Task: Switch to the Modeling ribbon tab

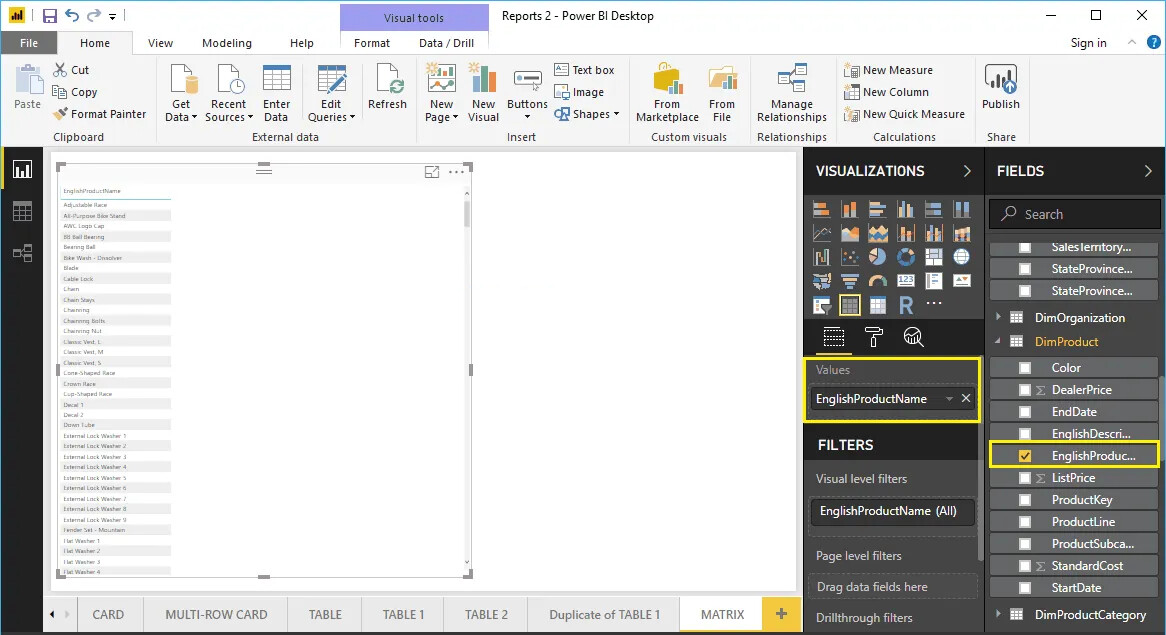Action: tap(226, 43)
